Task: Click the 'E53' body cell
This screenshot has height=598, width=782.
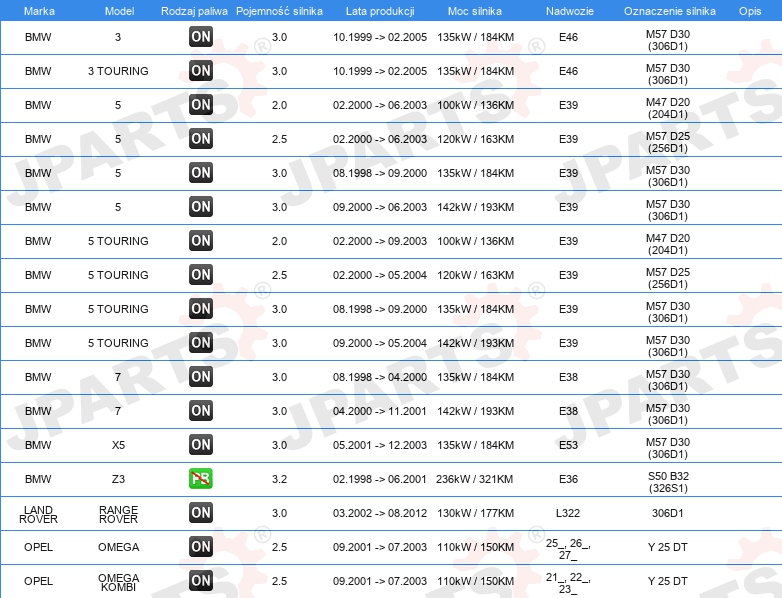Action: click(568, 445)
